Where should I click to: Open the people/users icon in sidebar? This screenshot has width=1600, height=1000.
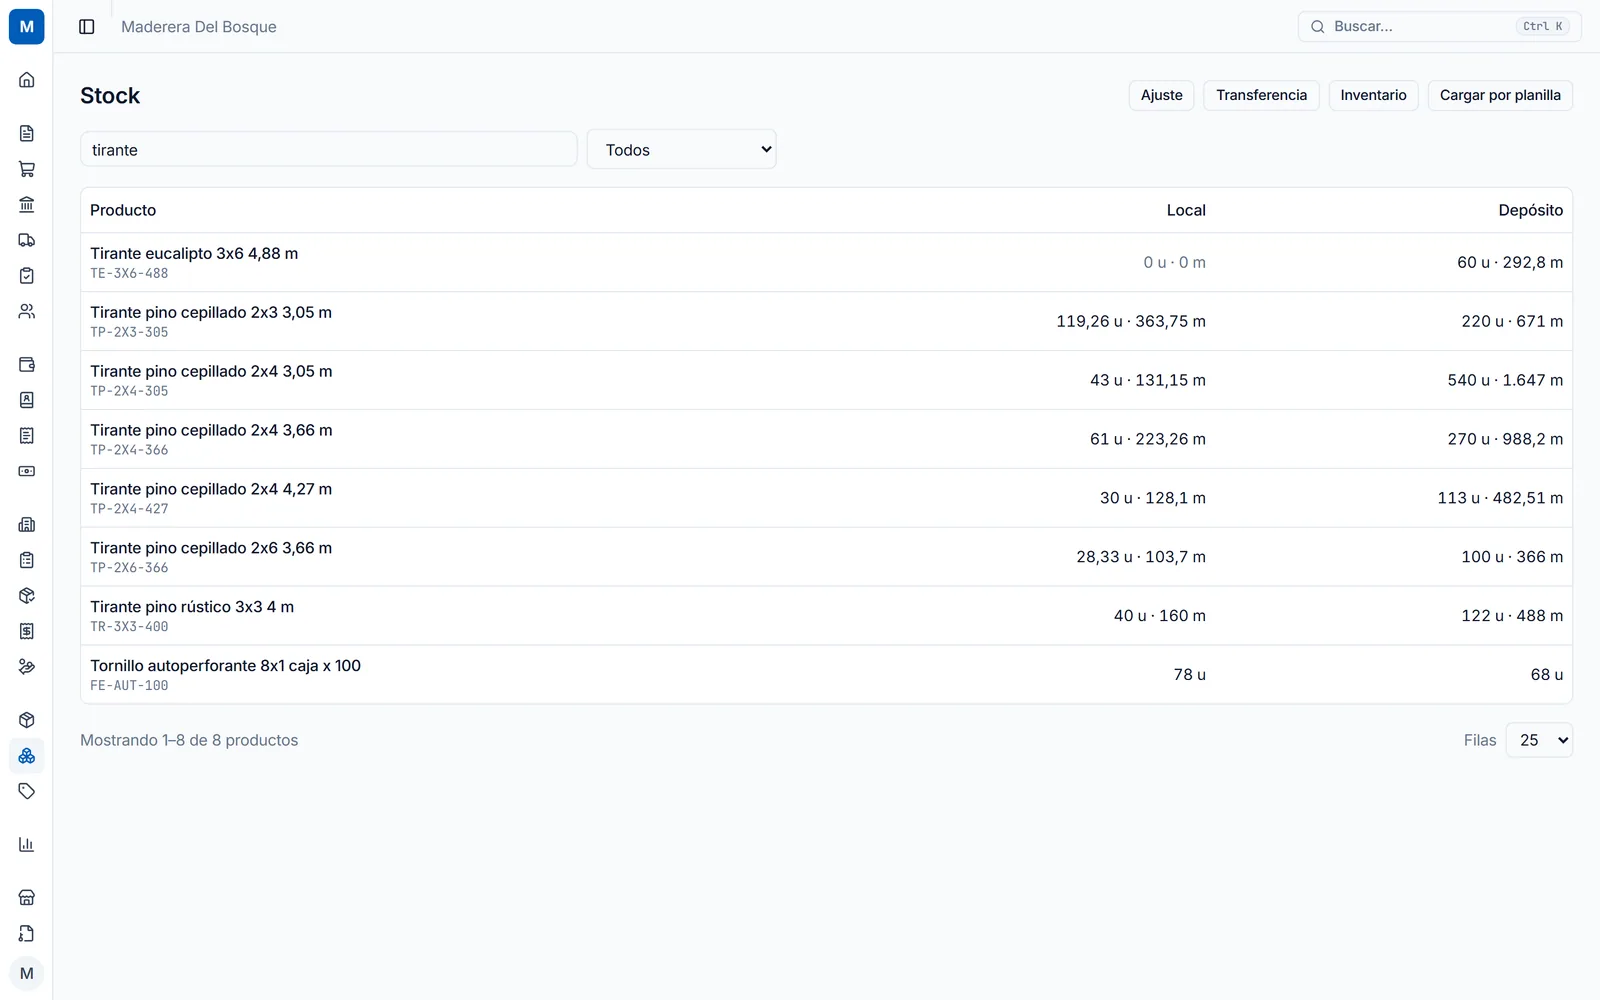tap(27, 311)
